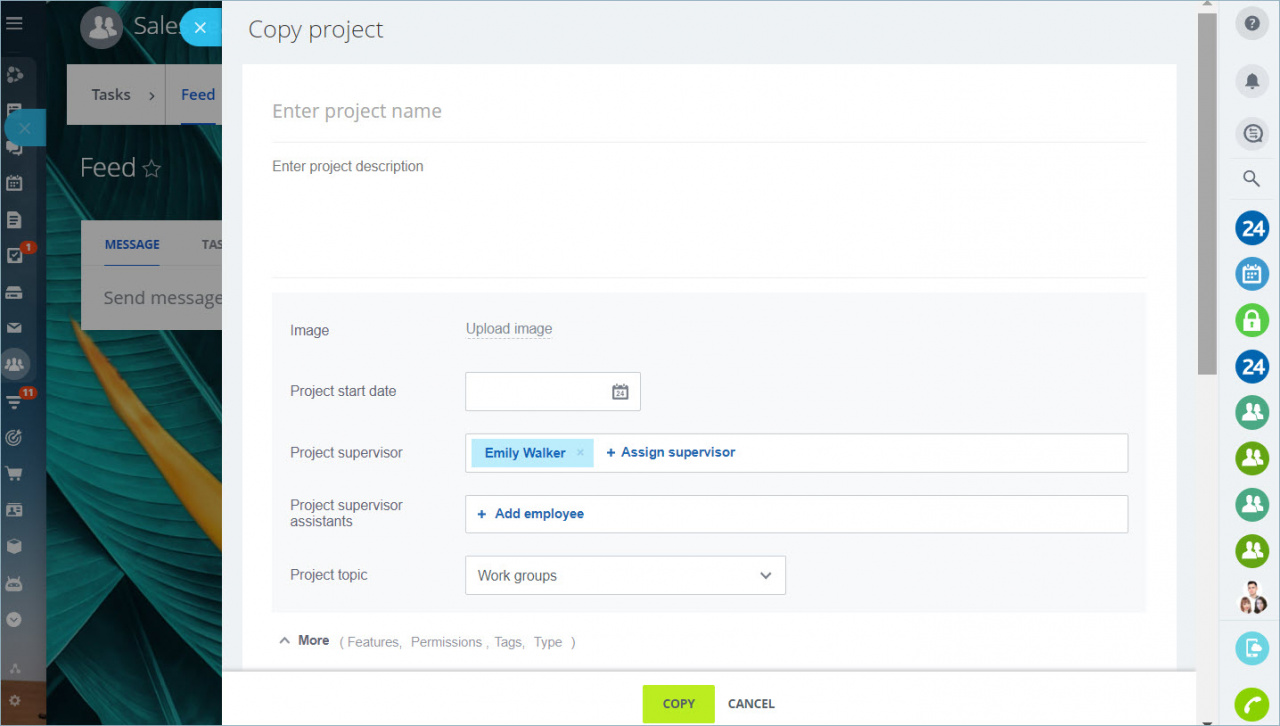Open the robot icon in left sidebar

point(14,583)
